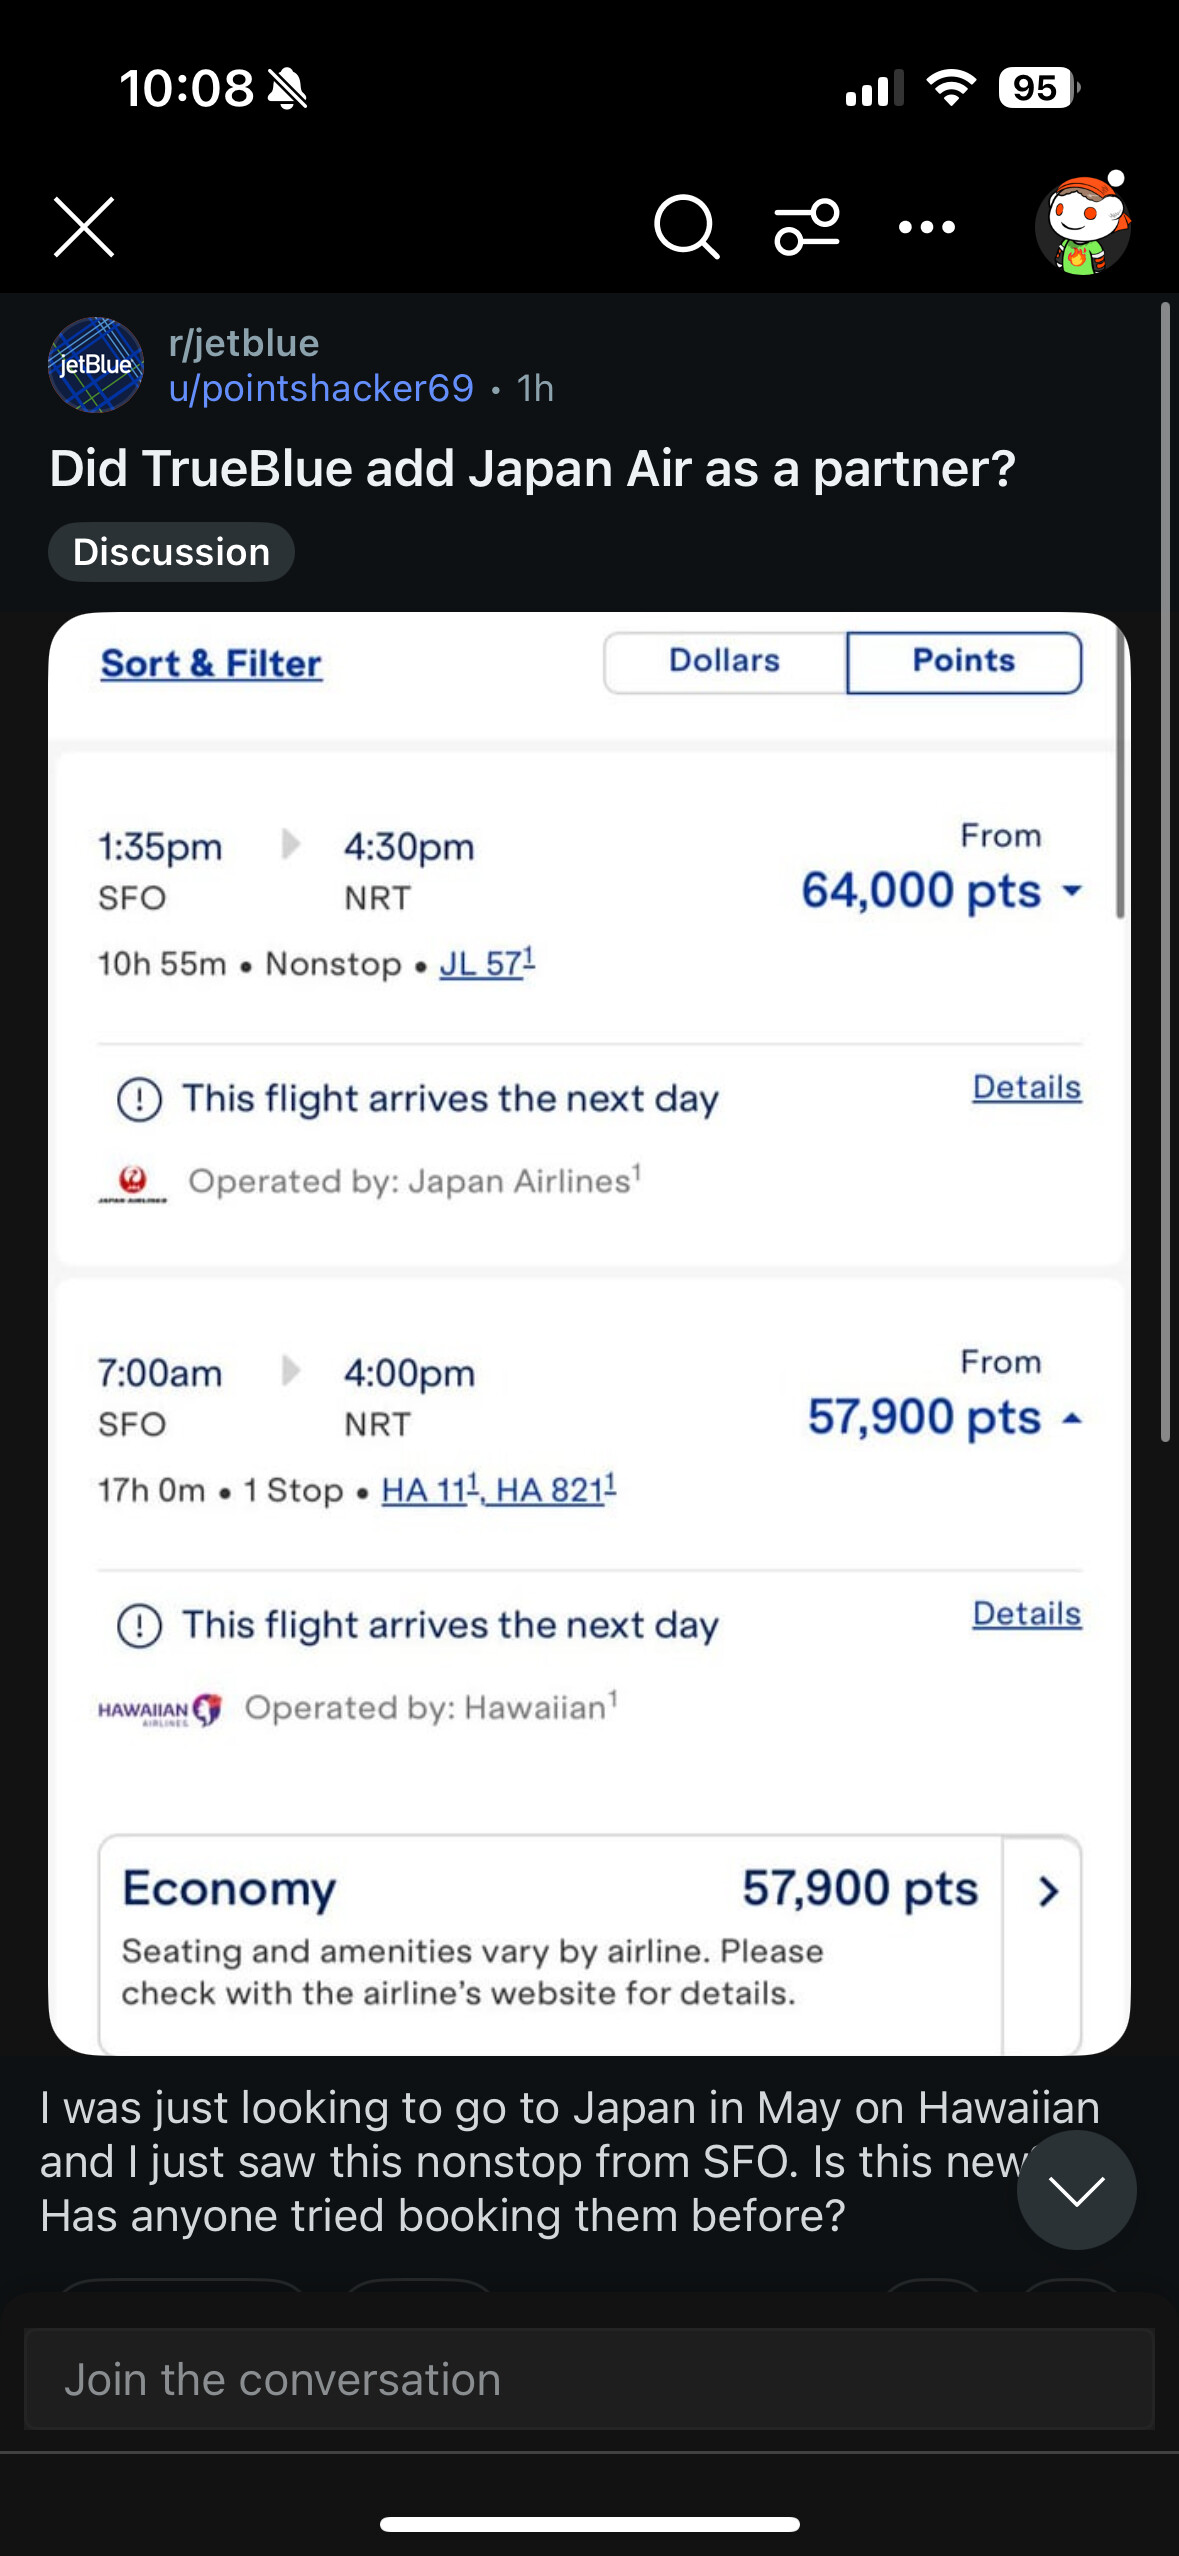
Task: Tap the Join the conversation field
Action: click(x=589, y=2379)
